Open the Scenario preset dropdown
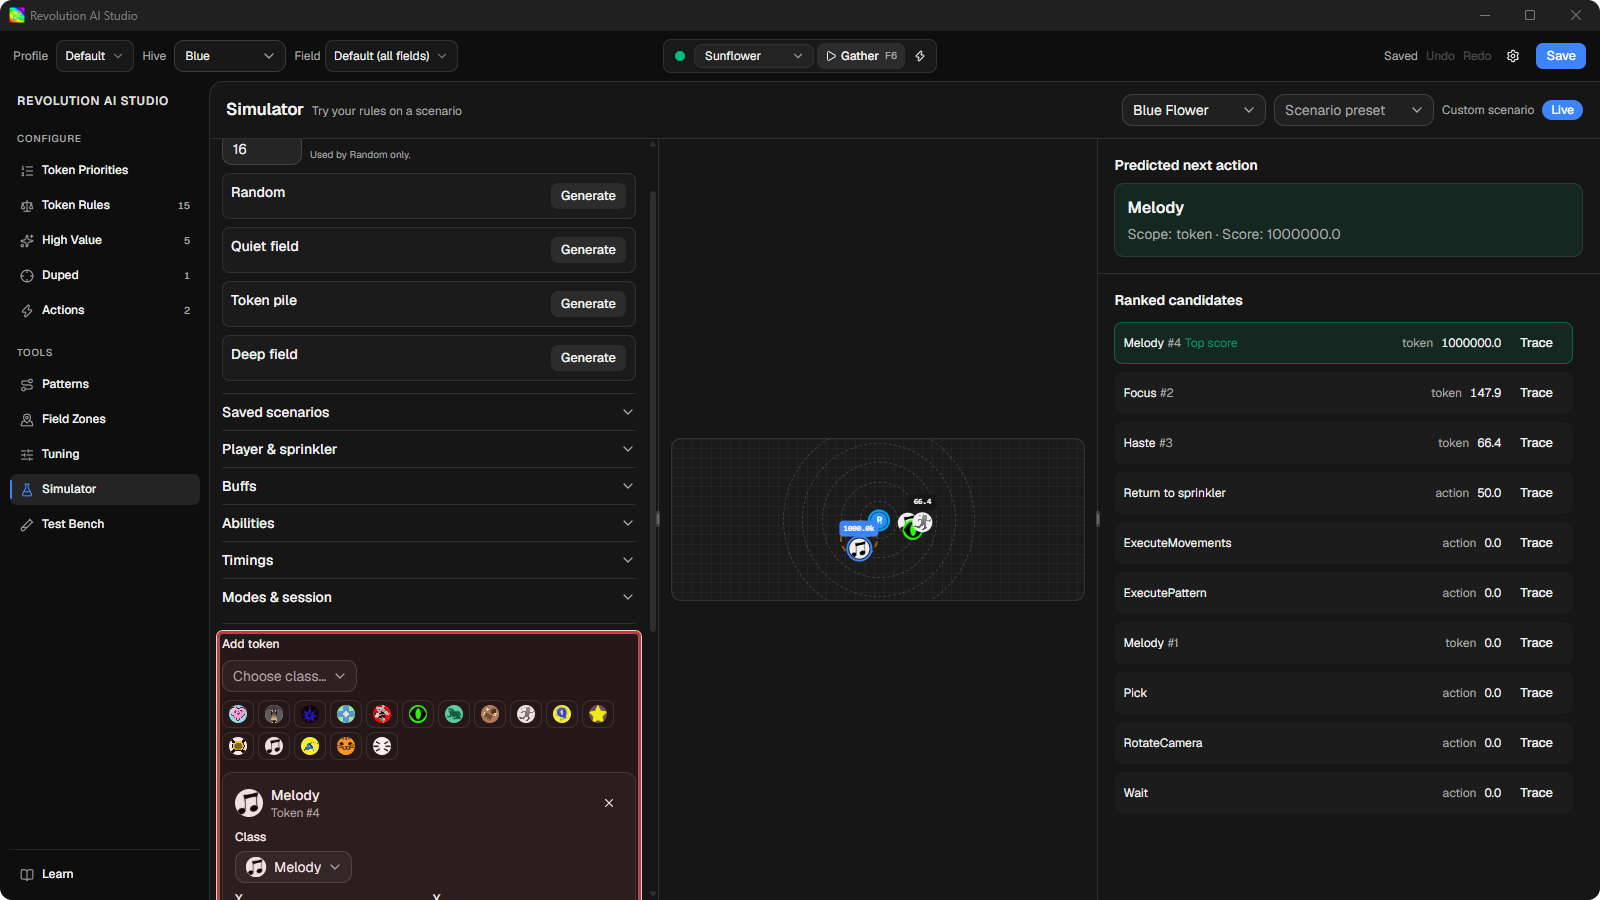 [x=1353, y=110]
